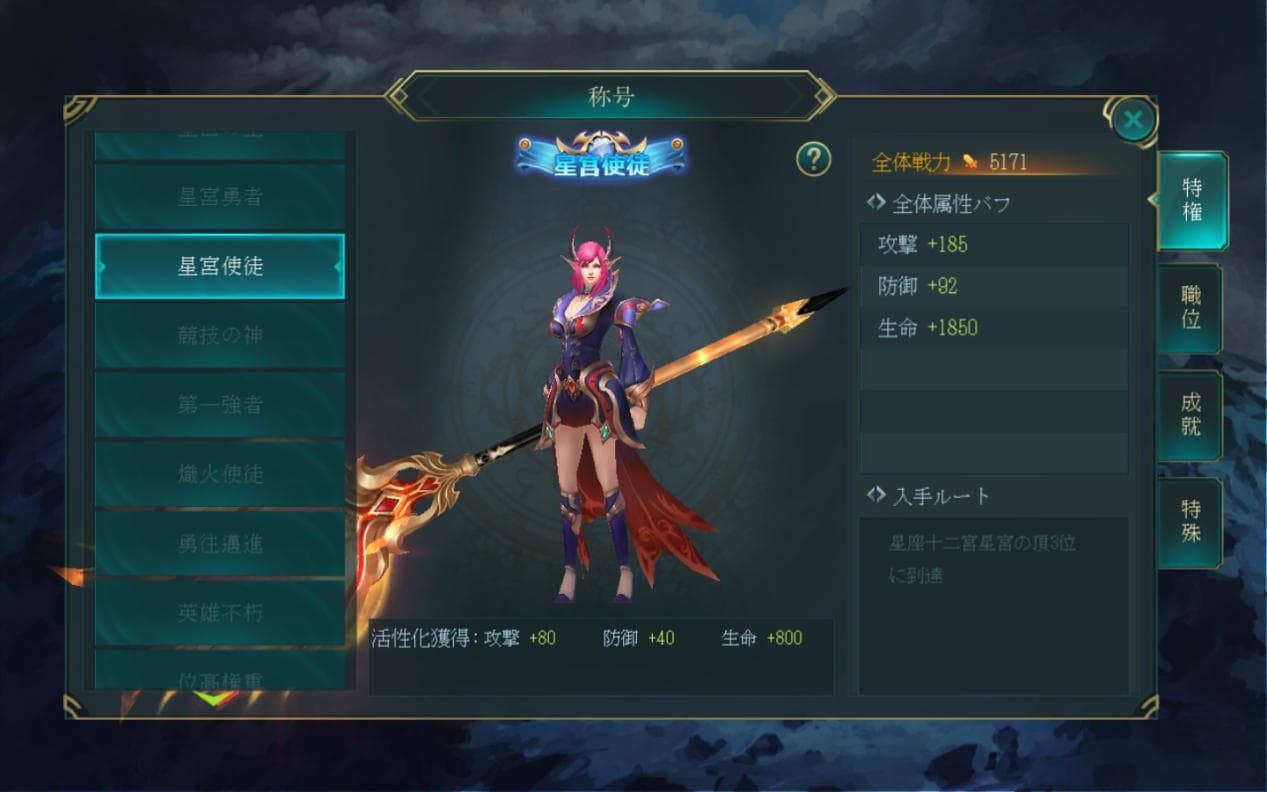Choose the 競技の神 title
The image size is (1267, 792).
click(220, 335)
